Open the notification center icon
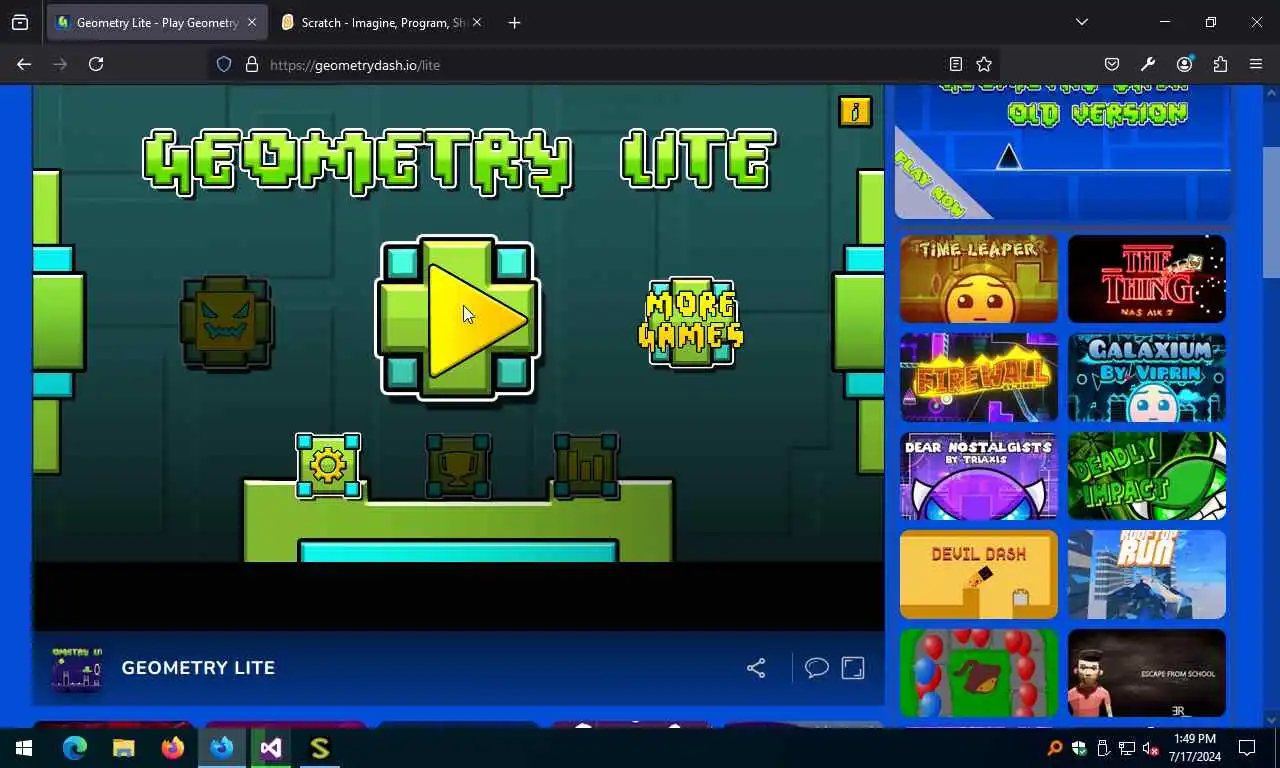The width and height of the screenshot is (1280, 768). click(1247, 748)
